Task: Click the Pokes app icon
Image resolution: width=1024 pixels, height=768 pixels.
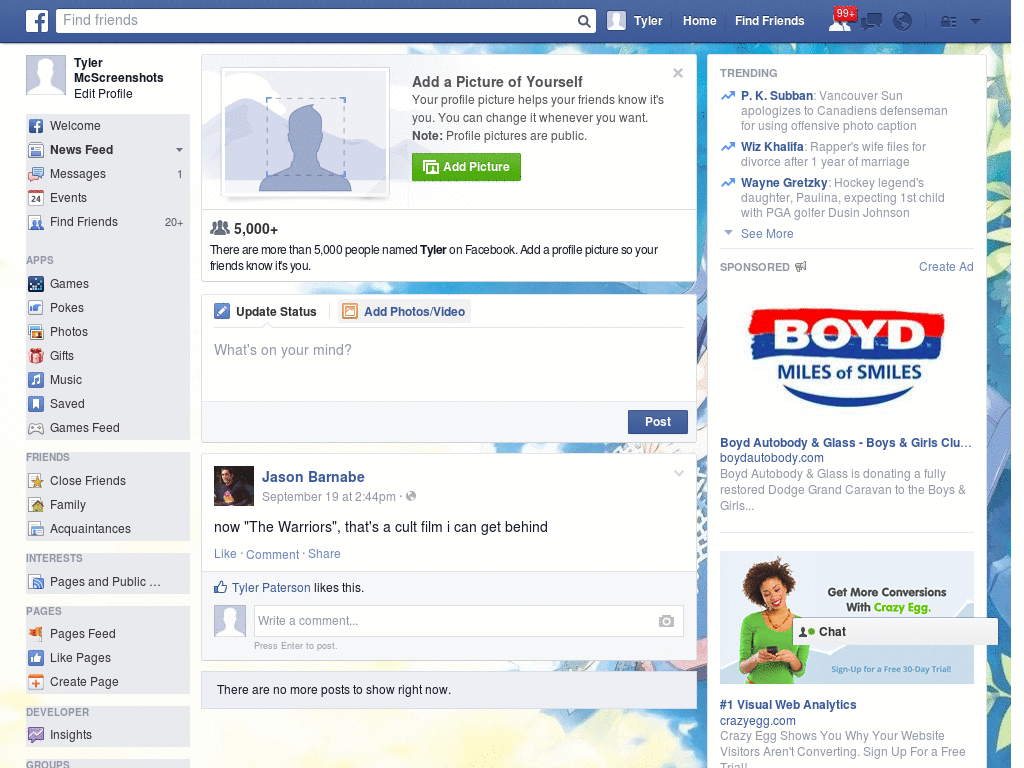Action: click(36, 308)
